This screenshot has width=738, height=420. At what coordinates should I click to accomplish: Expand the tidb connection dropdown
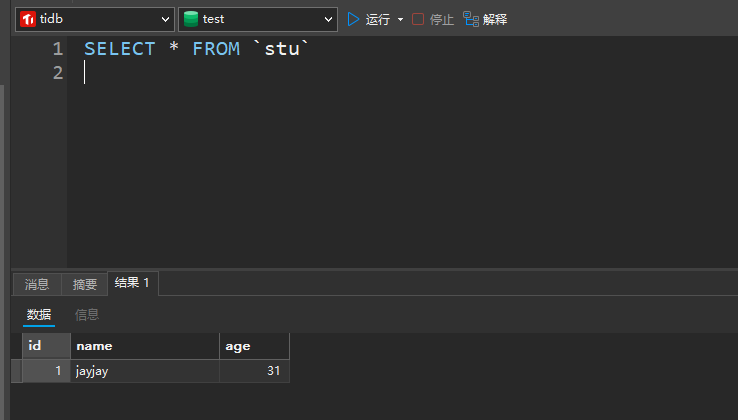tap(165, 19)
